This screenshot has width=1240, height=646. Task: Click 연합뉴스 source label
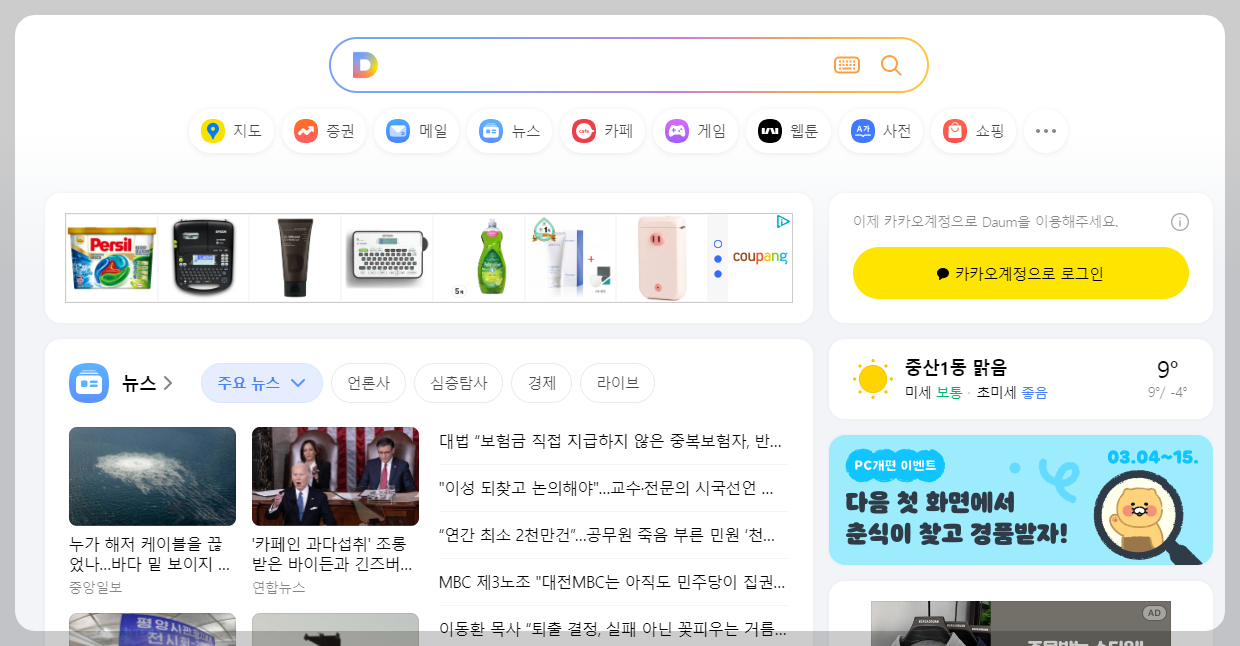[x=279, y=587]
